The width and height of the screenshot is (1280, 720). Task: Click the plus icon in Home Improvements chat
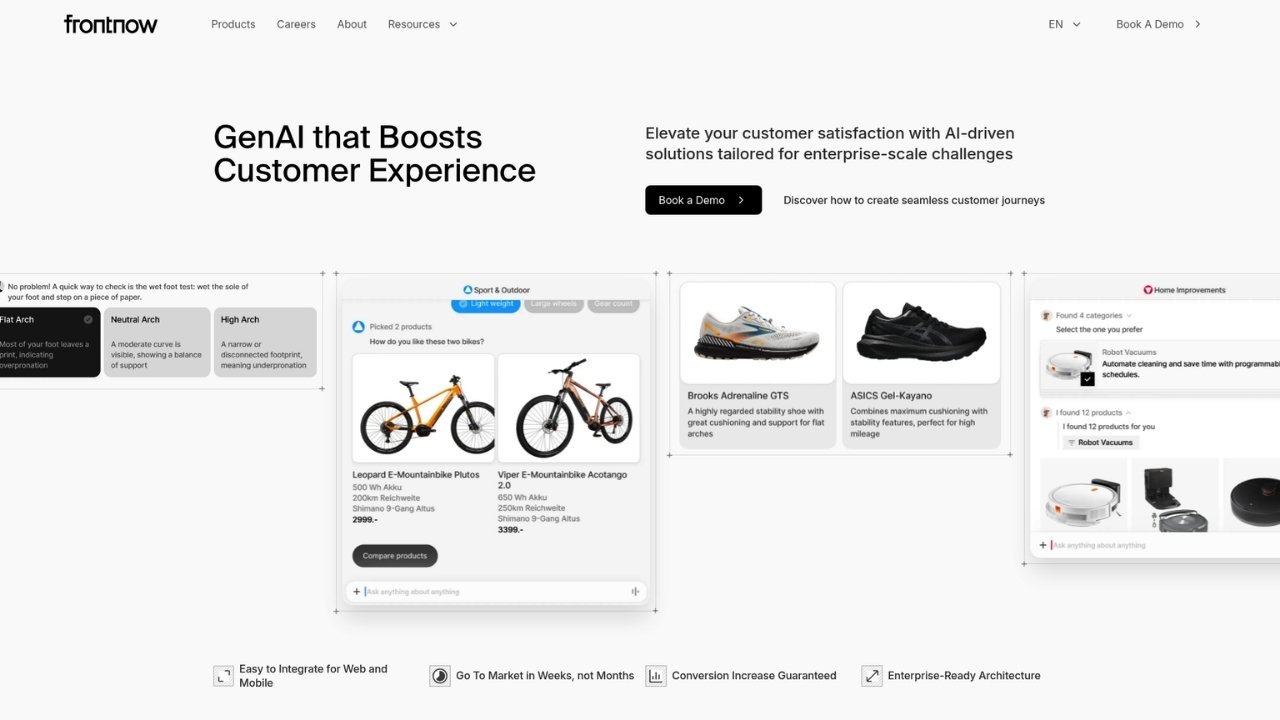tap(1043, 545)
